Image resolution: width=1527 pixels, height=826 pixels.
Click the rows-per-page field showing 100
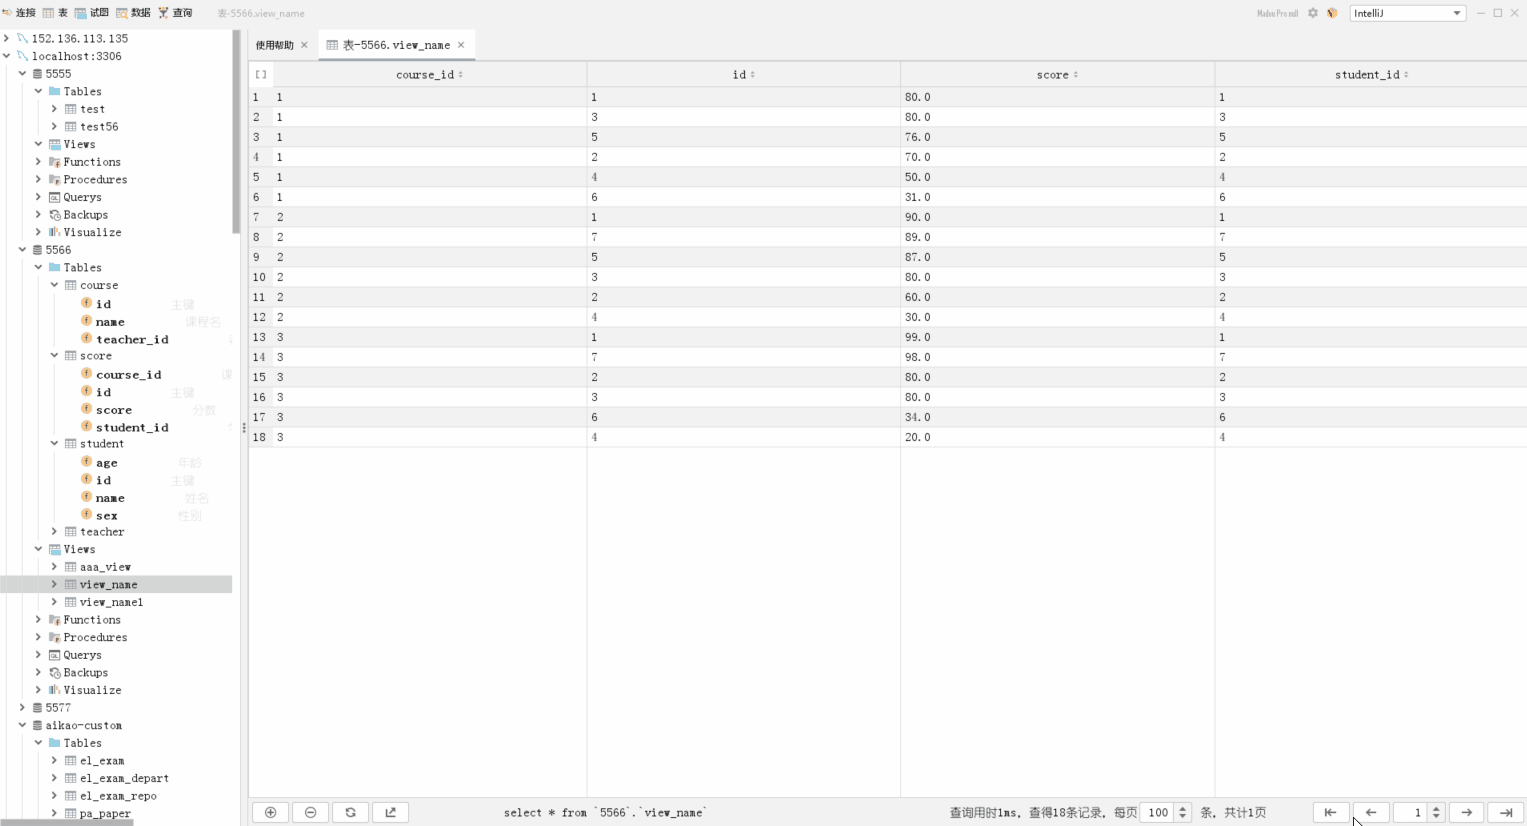point(1157,812)
